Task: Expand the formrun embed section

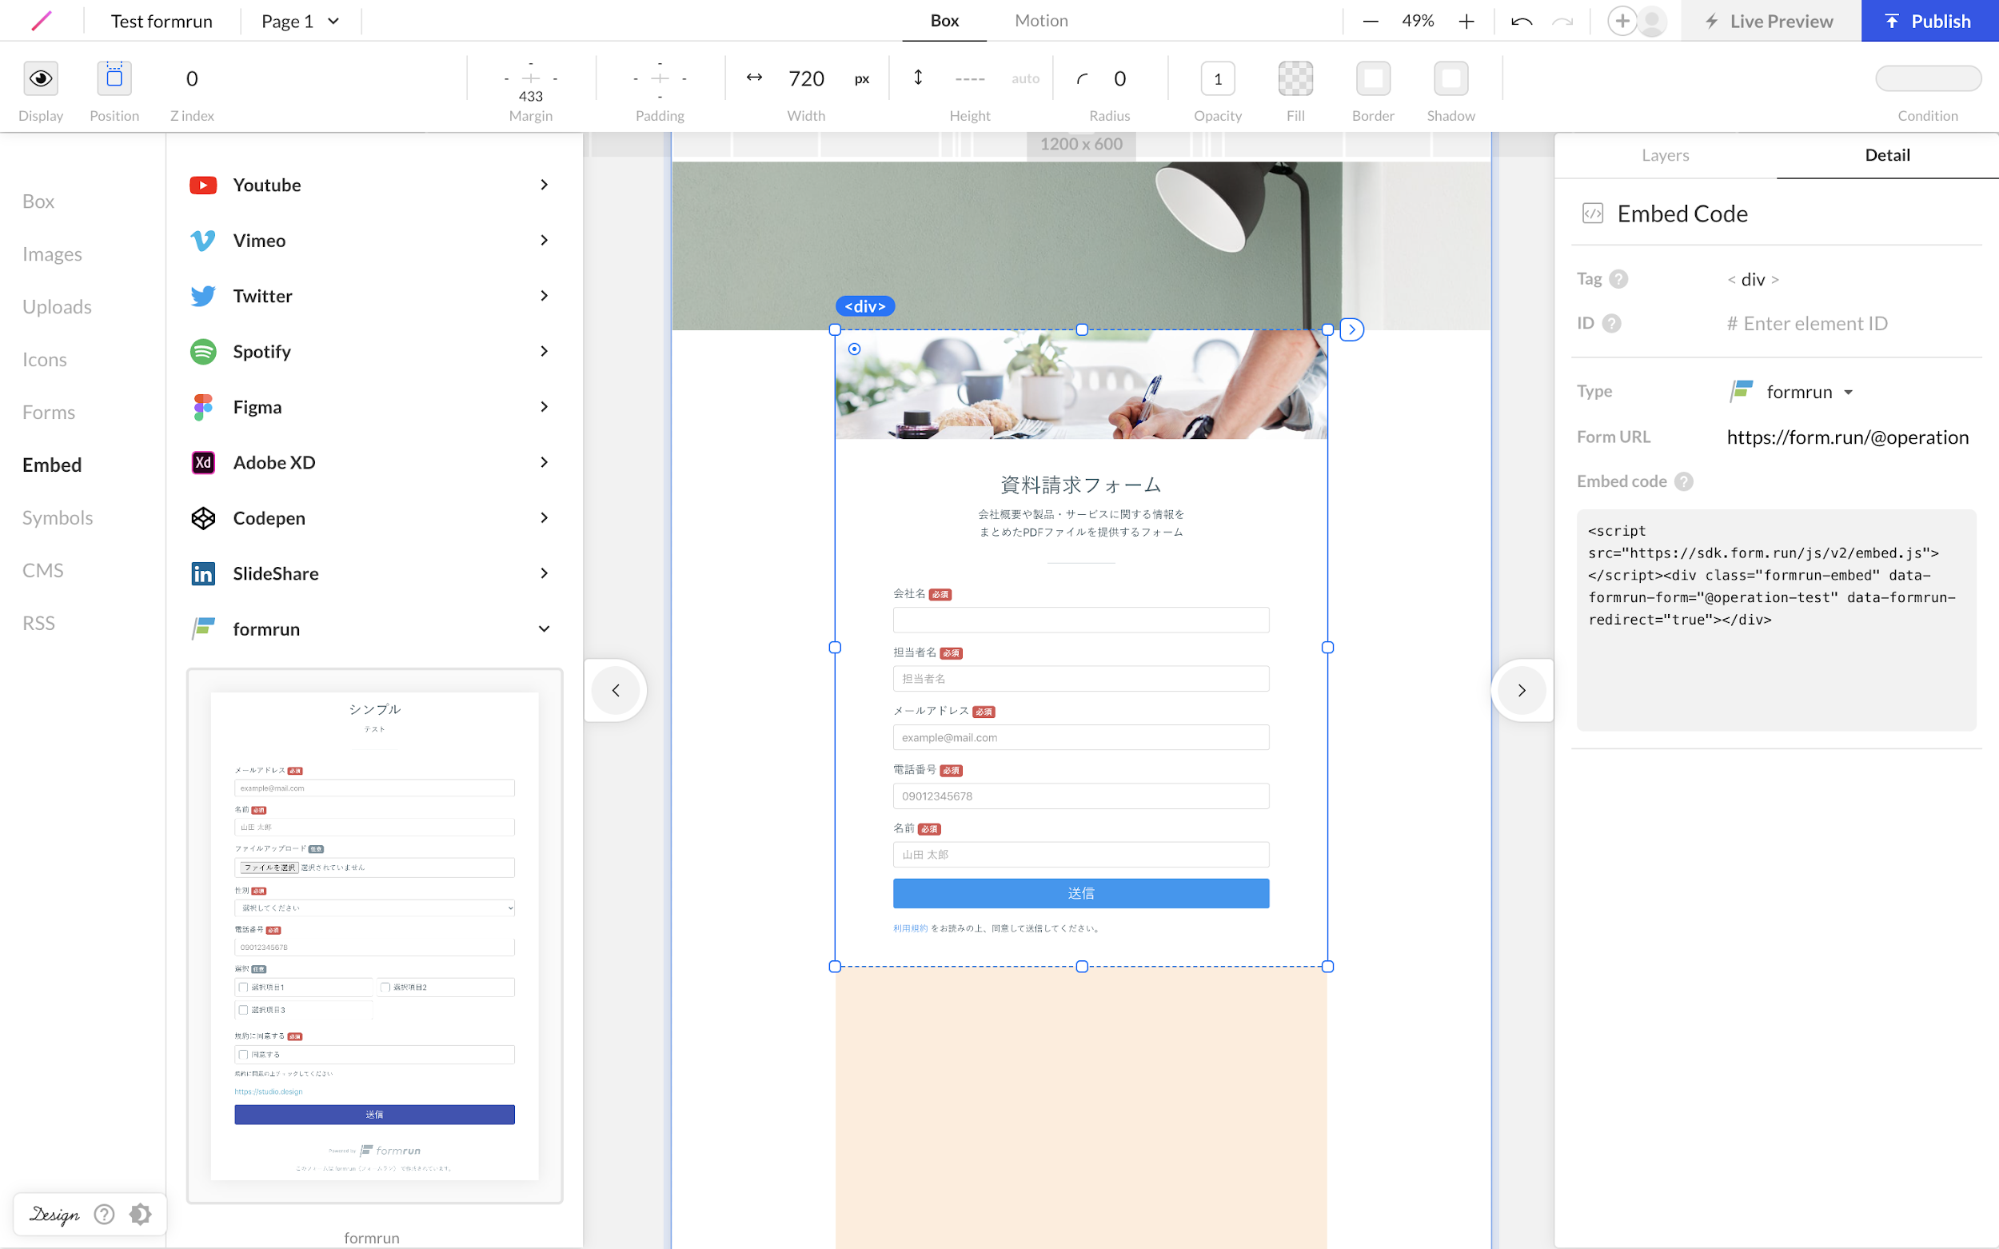Action: [x=544, y=629]
